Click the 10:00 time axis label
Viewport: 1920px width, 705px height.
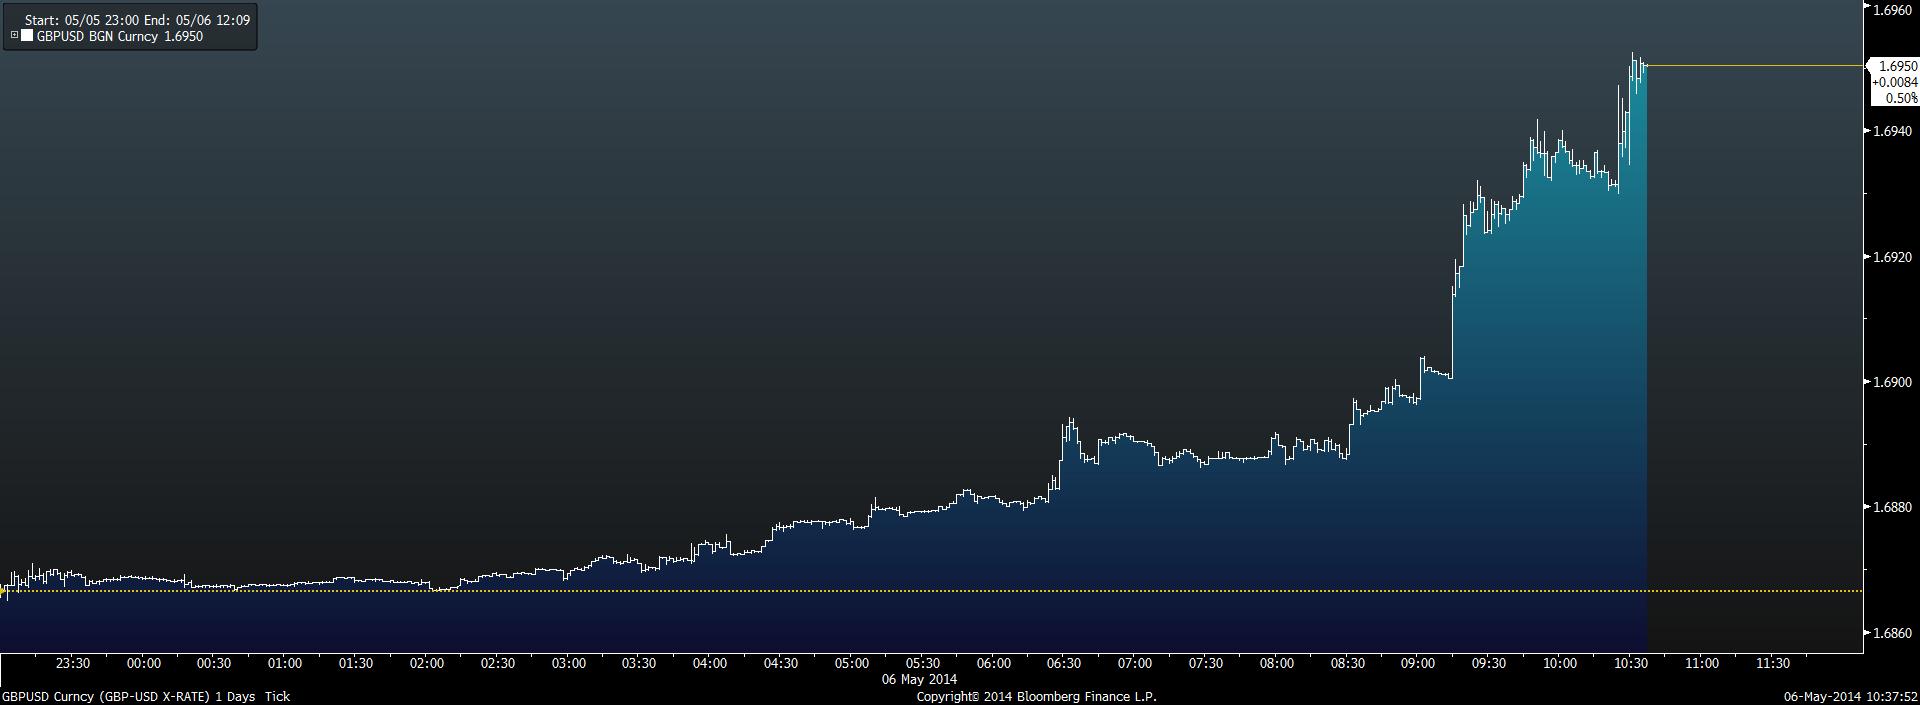pyautogui.click(x=1560, y=663)
